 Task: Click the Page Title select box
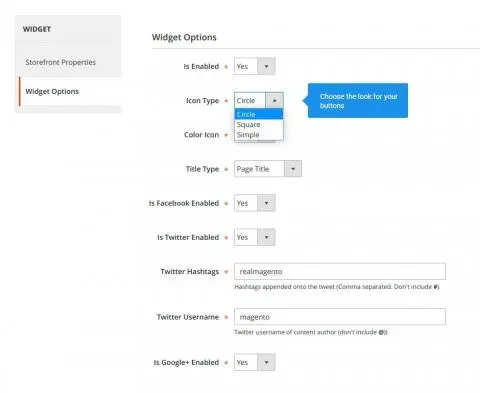click(x=268, y=169)
